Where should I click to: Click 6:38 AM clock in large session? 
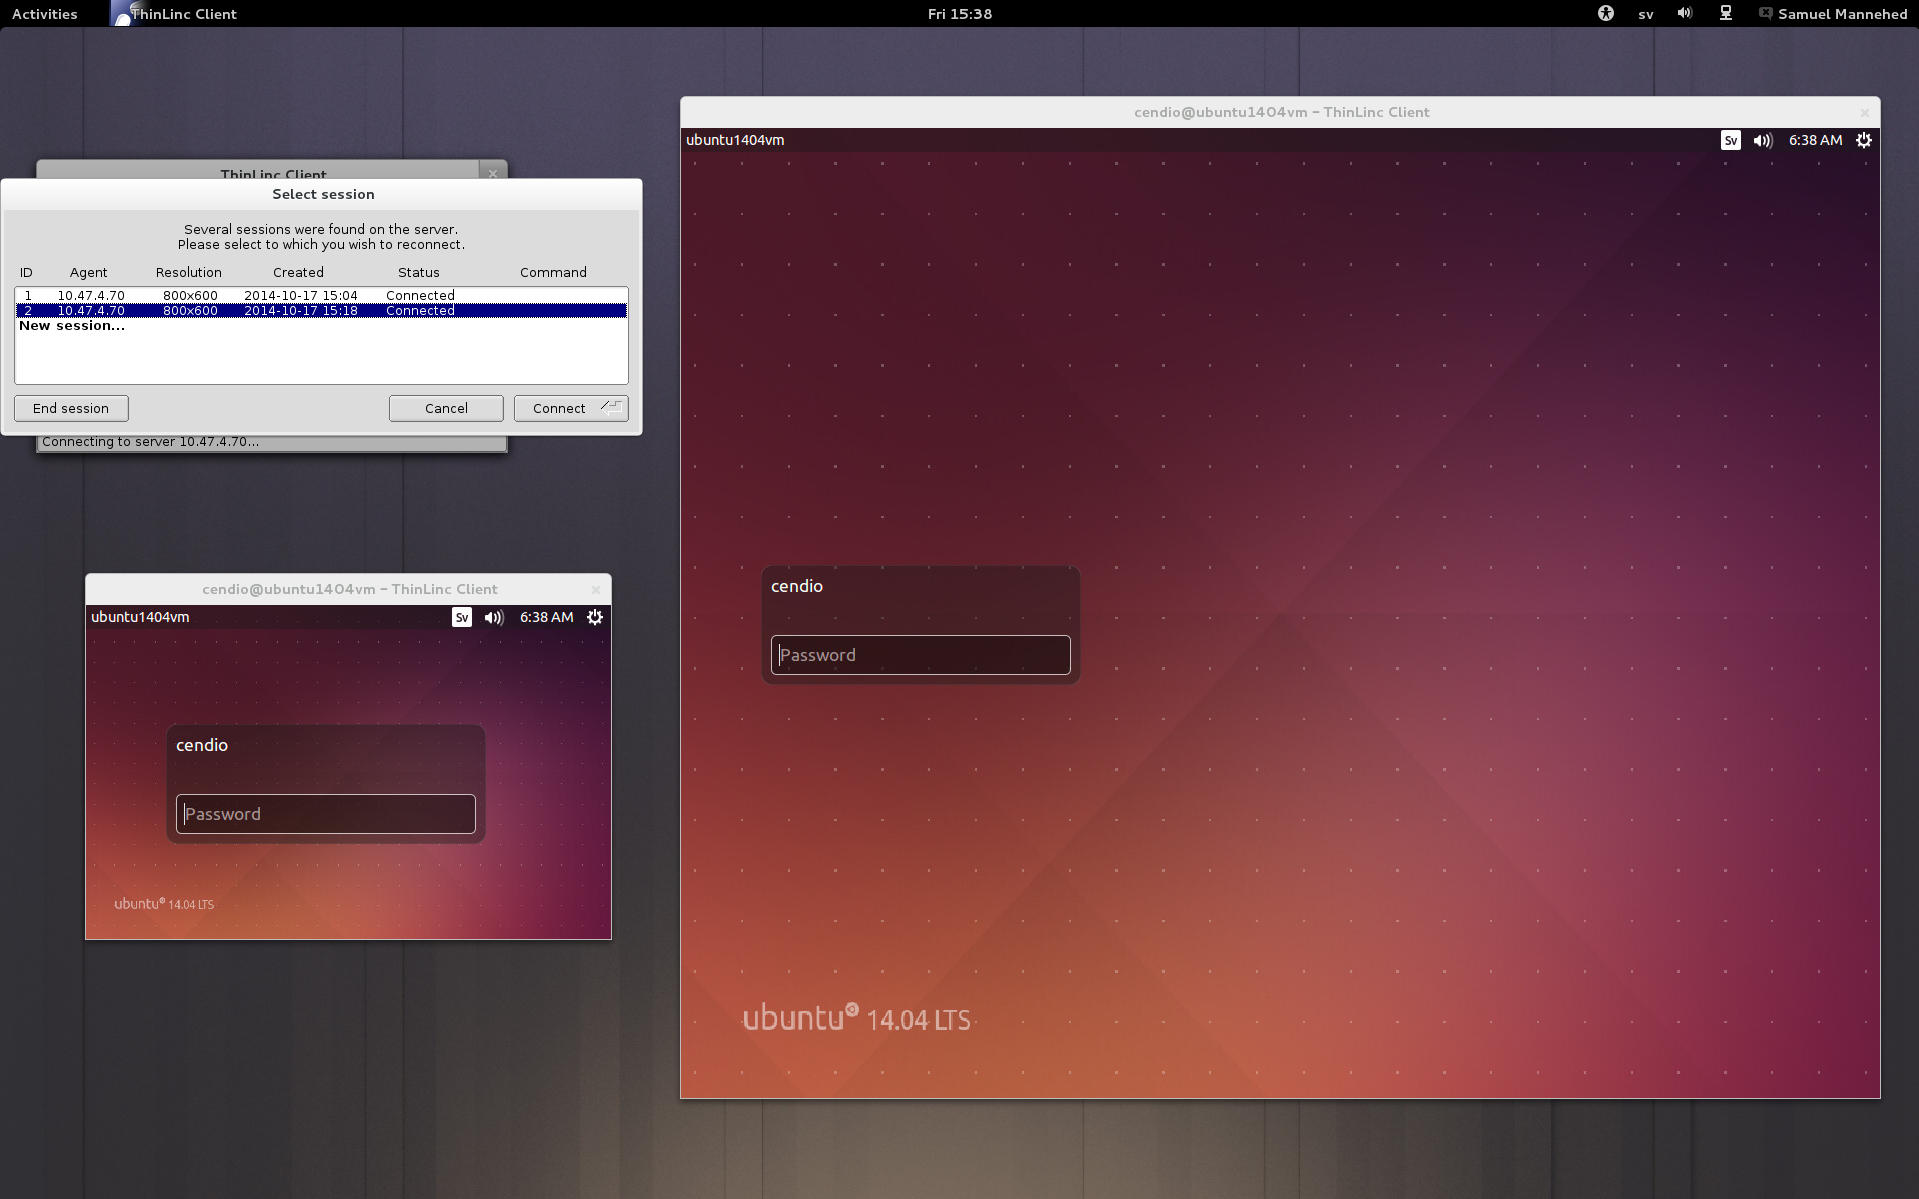click(1816, 140)
